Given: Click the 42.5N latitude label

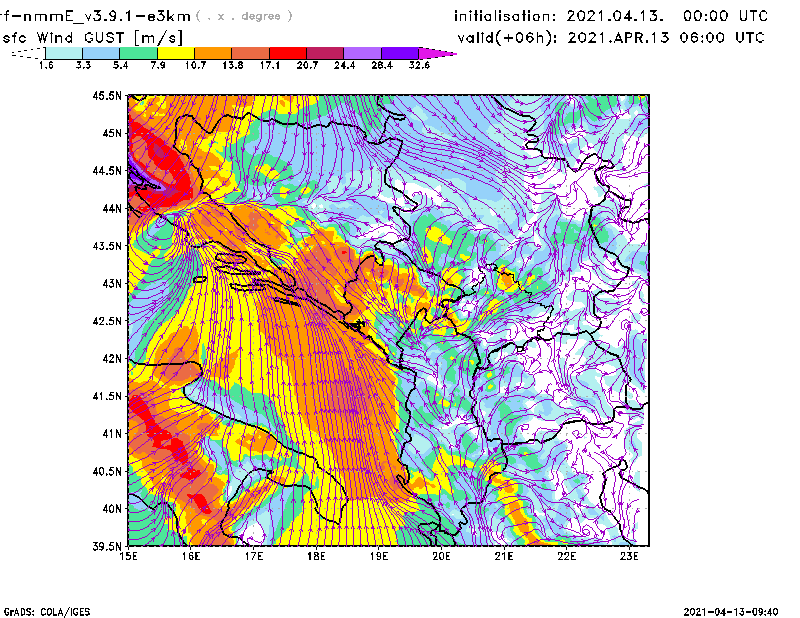Looking at the screenshot, I should pyautogui.click(x=107, y=321).
